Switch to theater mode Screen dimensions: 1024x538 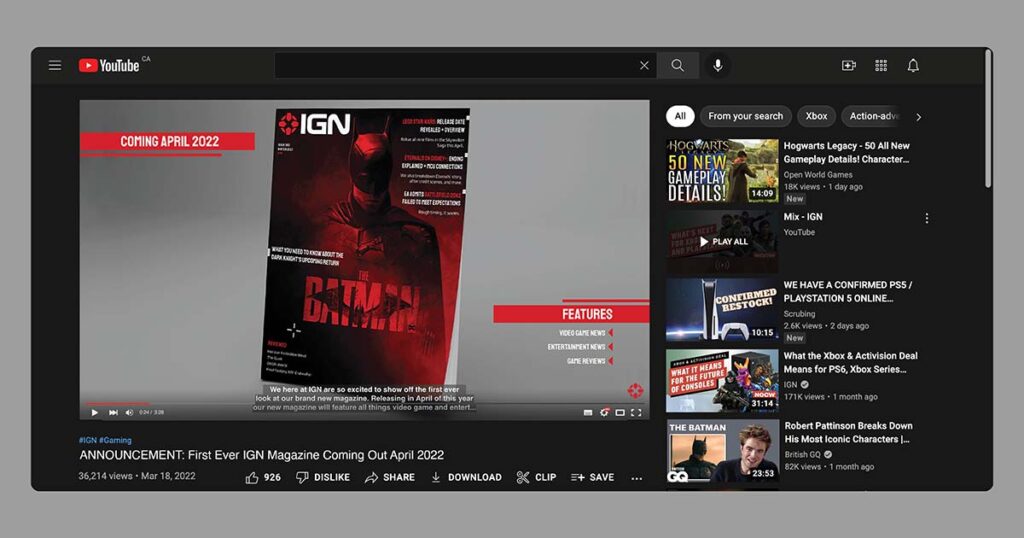click(620, 413)
